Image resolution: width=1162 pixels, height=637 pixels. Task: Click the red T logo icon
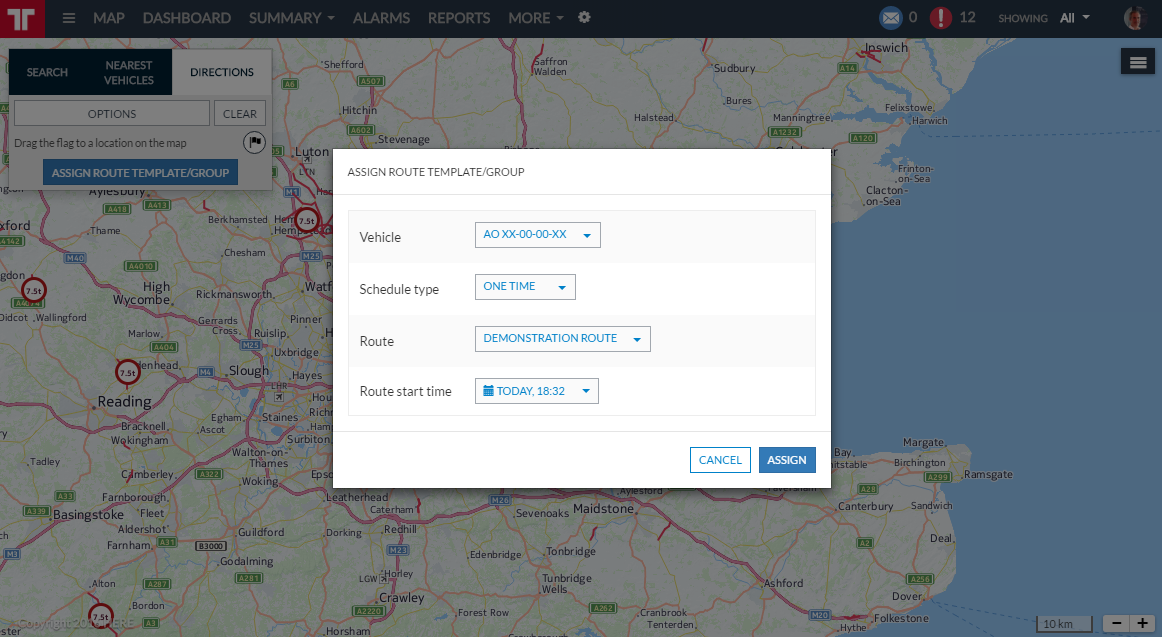(x=22, y=18)
